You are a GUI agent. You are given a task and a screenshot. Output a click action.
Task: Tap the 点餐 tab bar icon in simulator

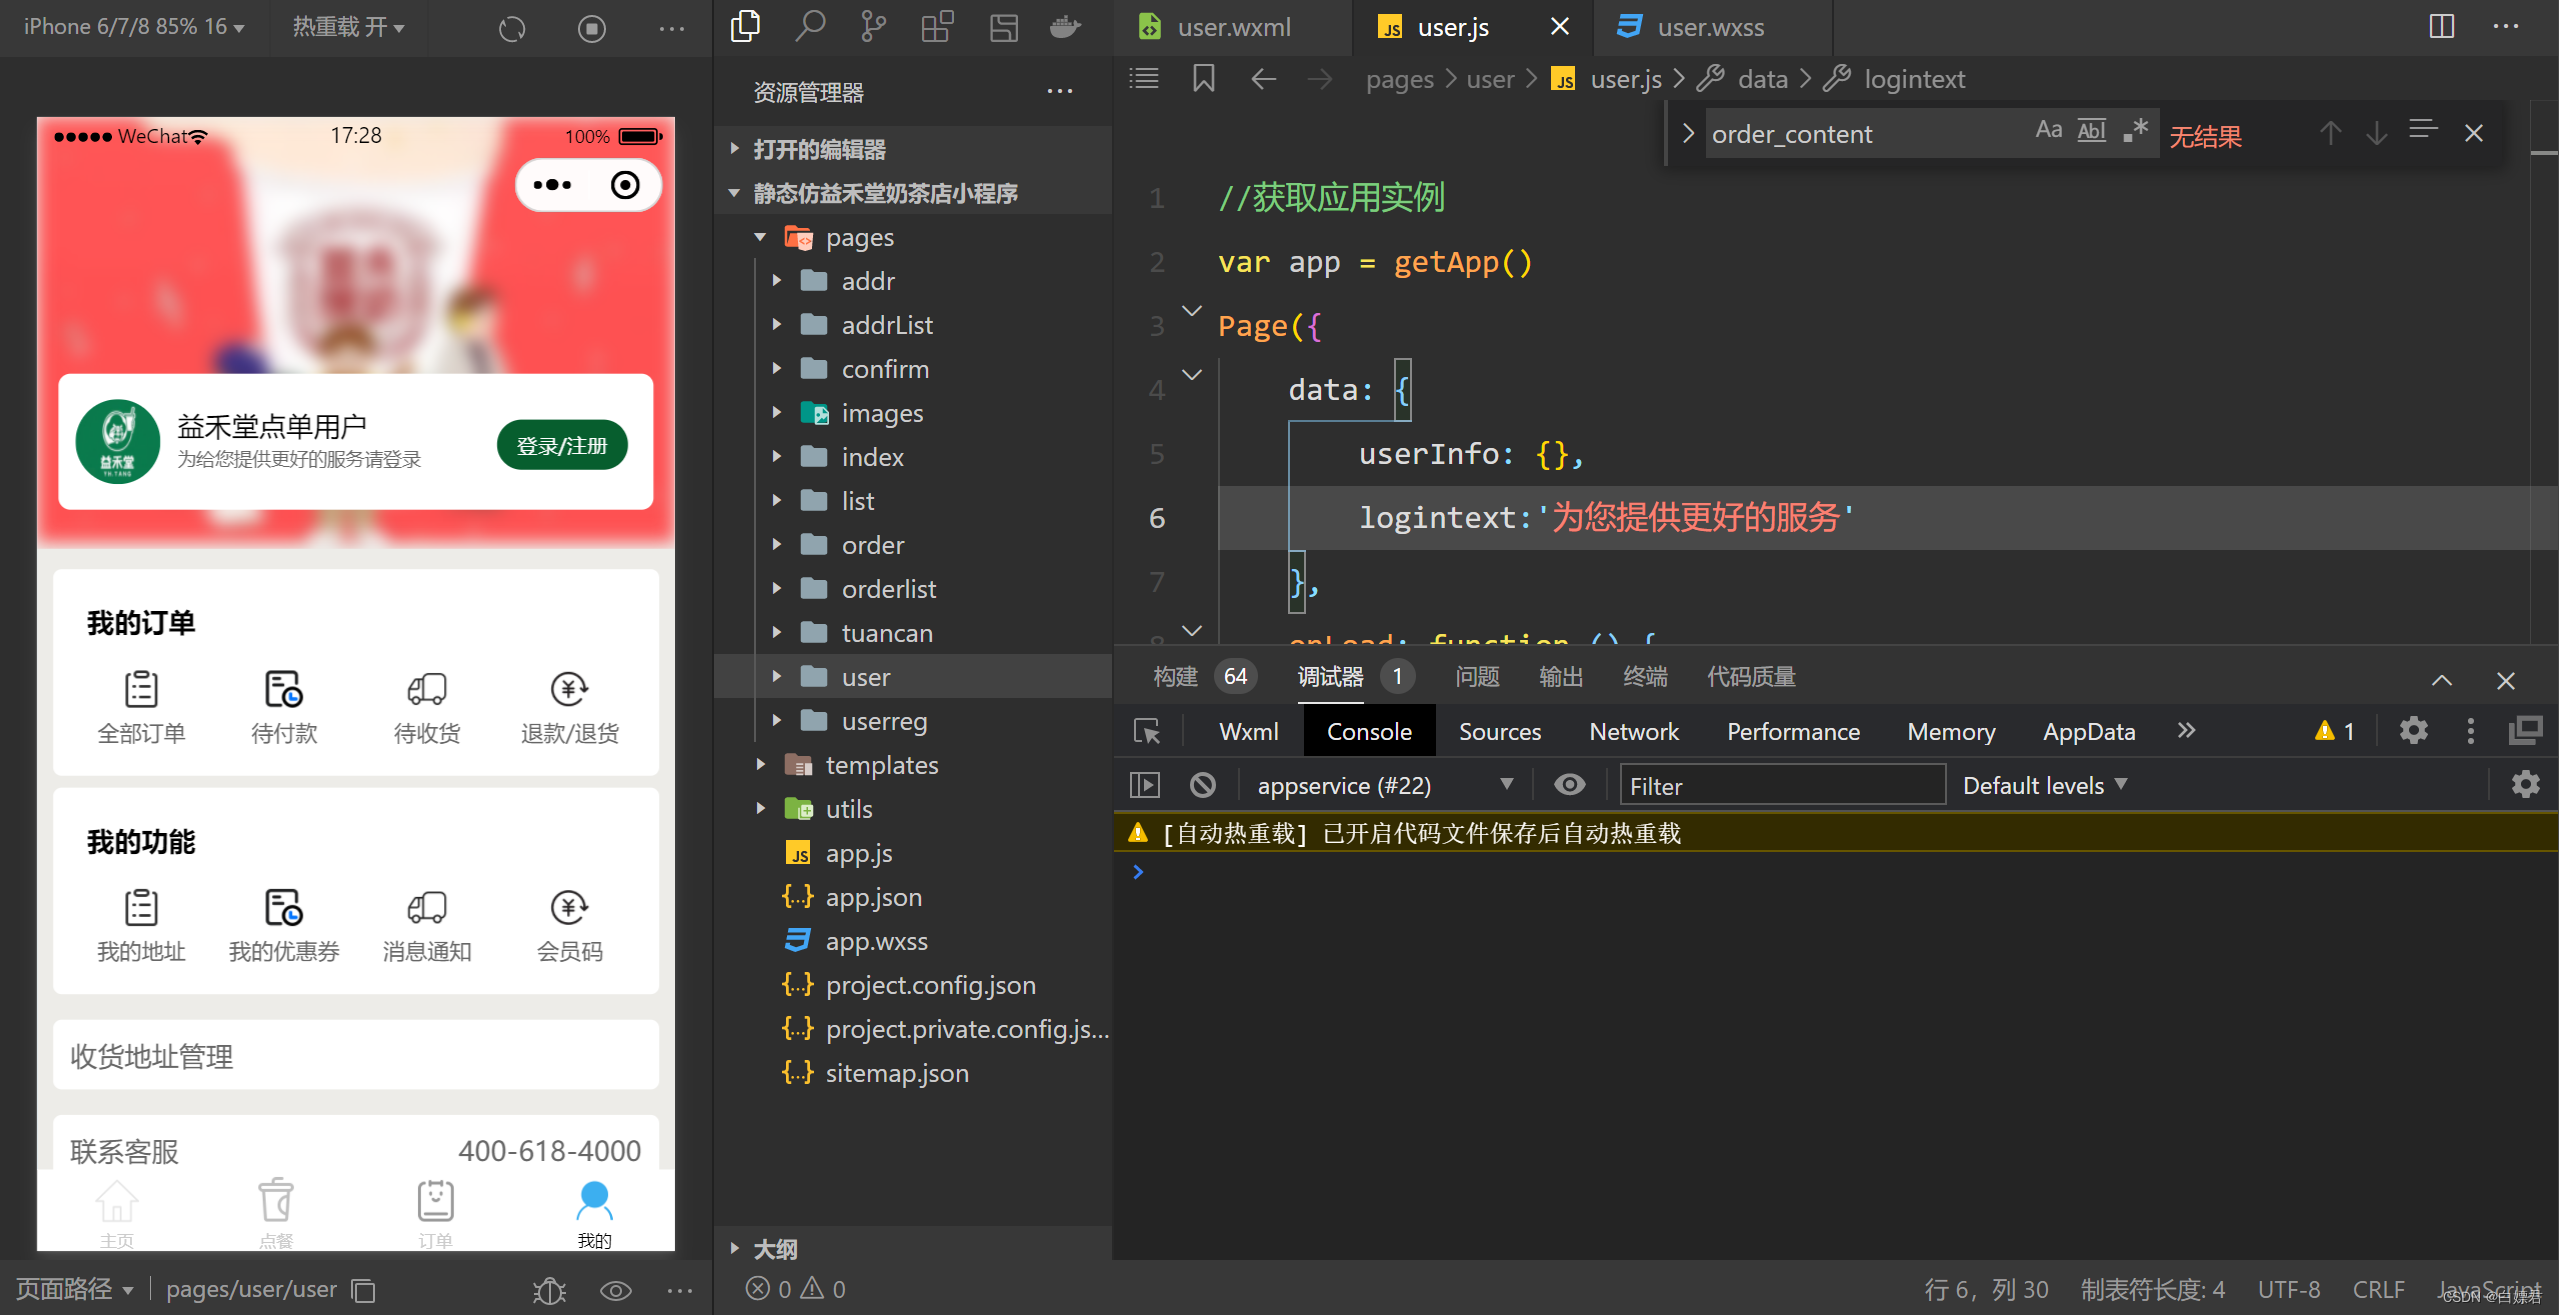(276, 1201)
